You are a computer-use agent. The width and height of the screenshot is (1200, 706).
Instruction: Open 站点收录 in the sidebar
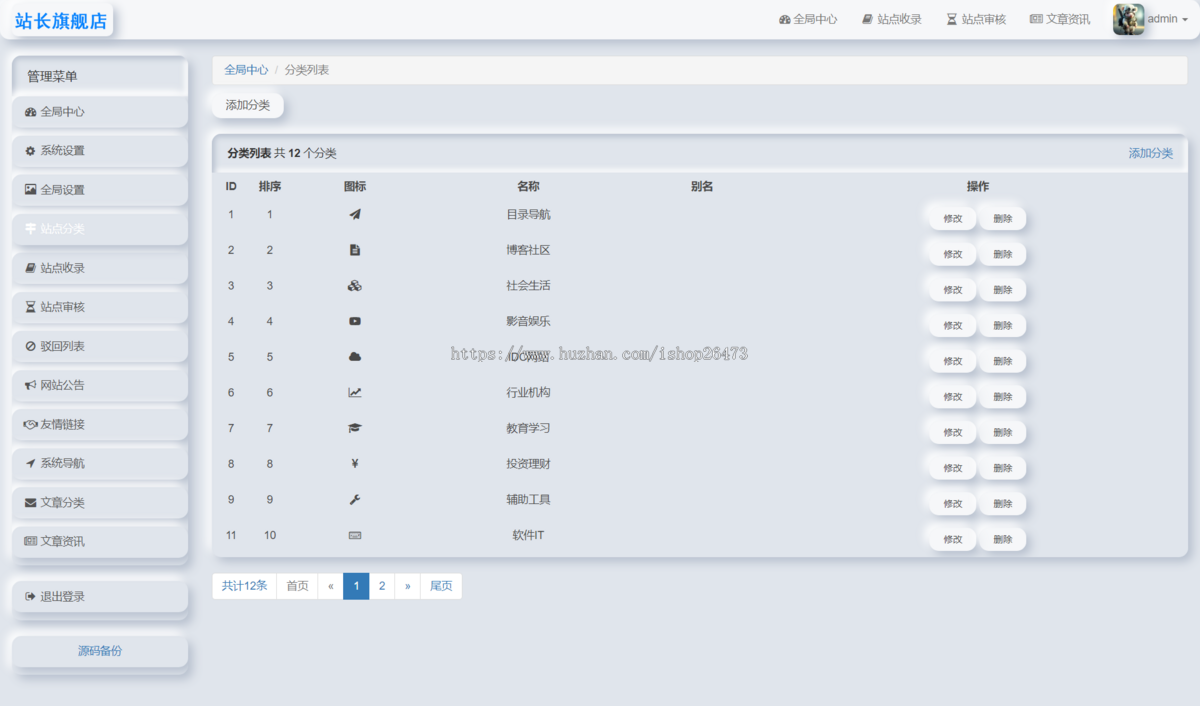point(100,268)
